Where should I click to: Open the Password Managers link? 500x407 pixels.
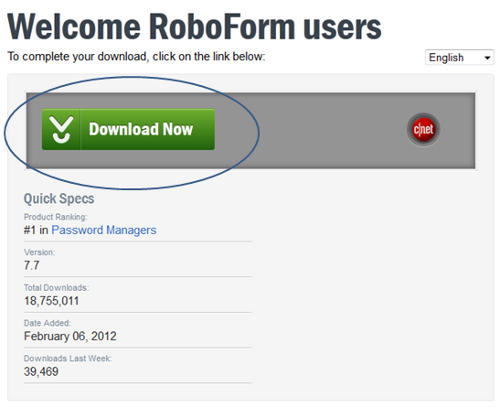[x=104, y=230]
